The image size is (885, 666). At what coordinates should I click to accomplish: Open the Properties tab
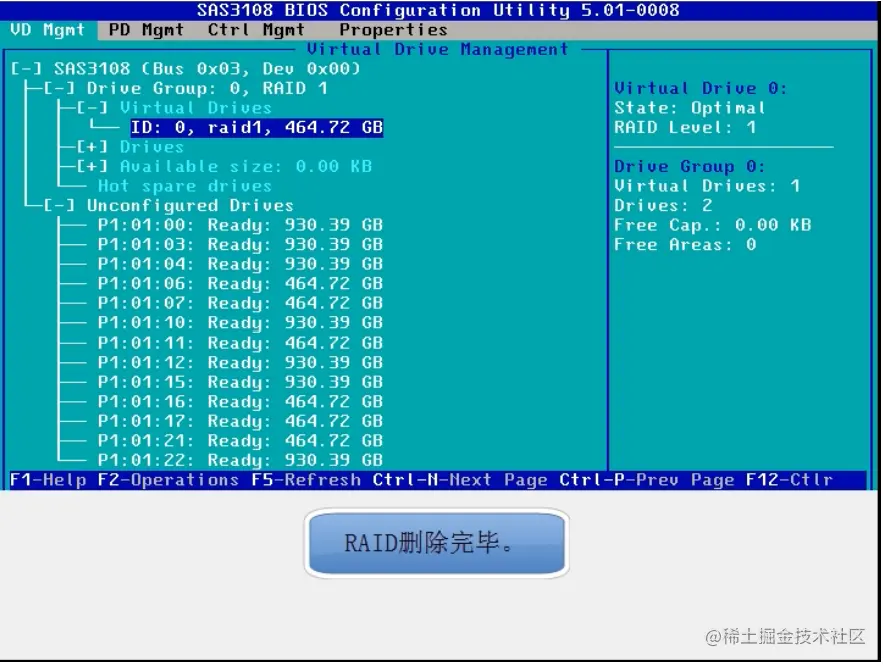(392, 29)
